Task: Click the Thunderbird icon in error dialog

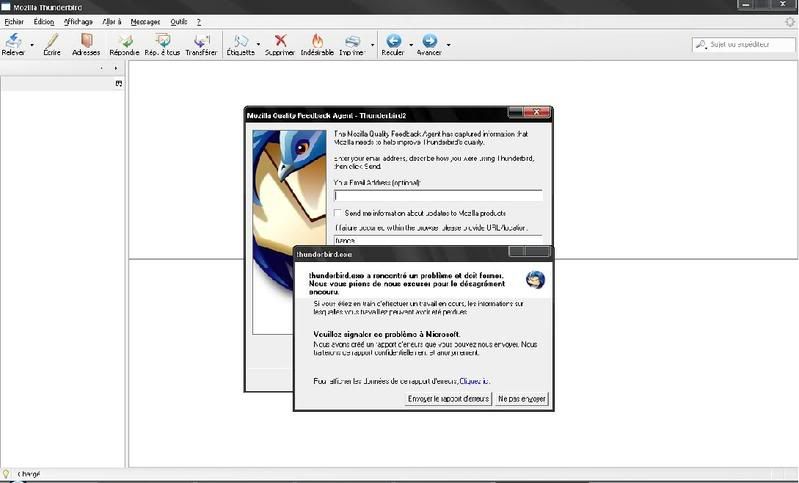Action: pyautogui.click(x=535, y=280)
